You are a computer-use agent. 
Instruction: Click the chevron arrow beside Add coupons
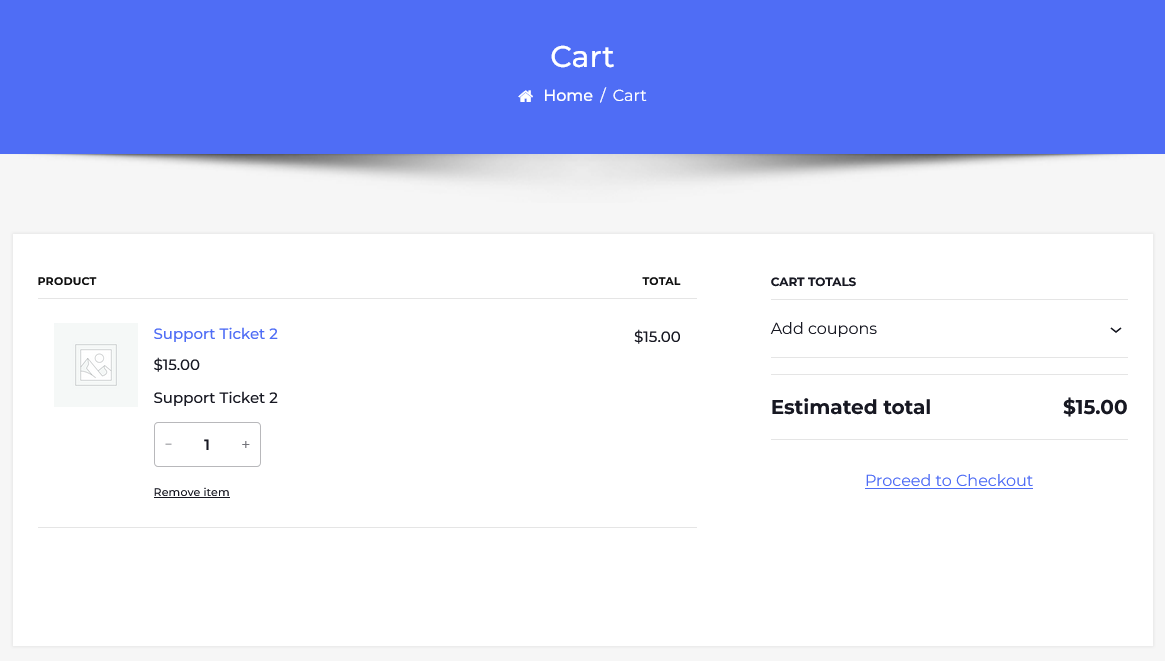pyautogui.click(x=1116, y=330)
